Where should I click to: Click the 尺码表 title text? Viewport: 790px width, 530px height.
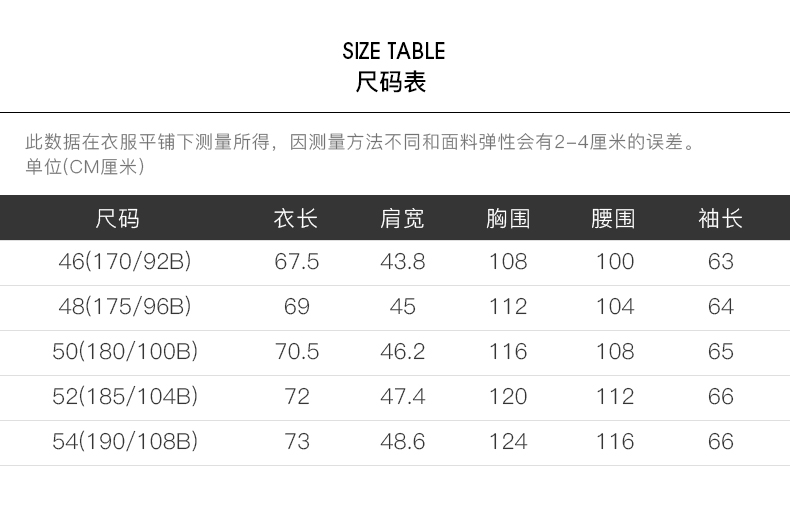coord(391,82)
